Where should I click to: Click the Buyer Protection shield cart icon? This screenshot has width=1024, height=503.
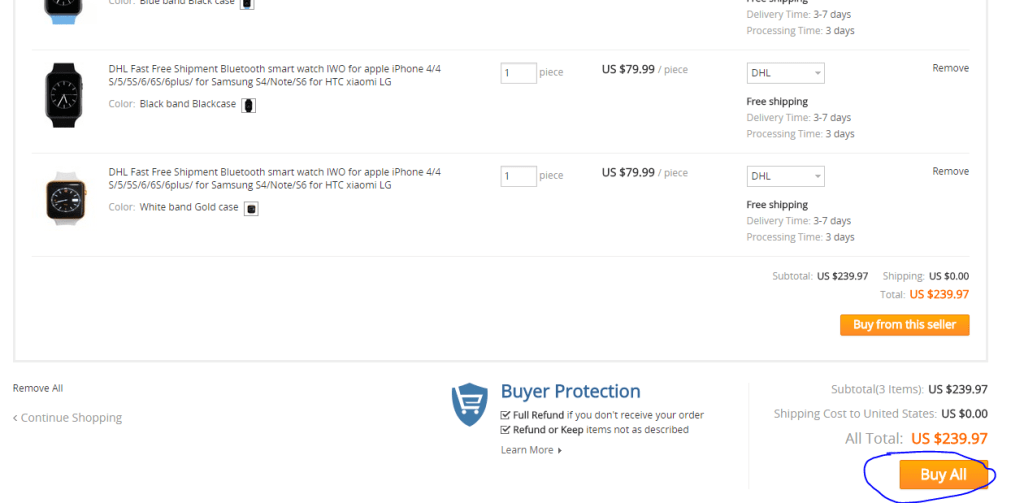tap(470, 405)
